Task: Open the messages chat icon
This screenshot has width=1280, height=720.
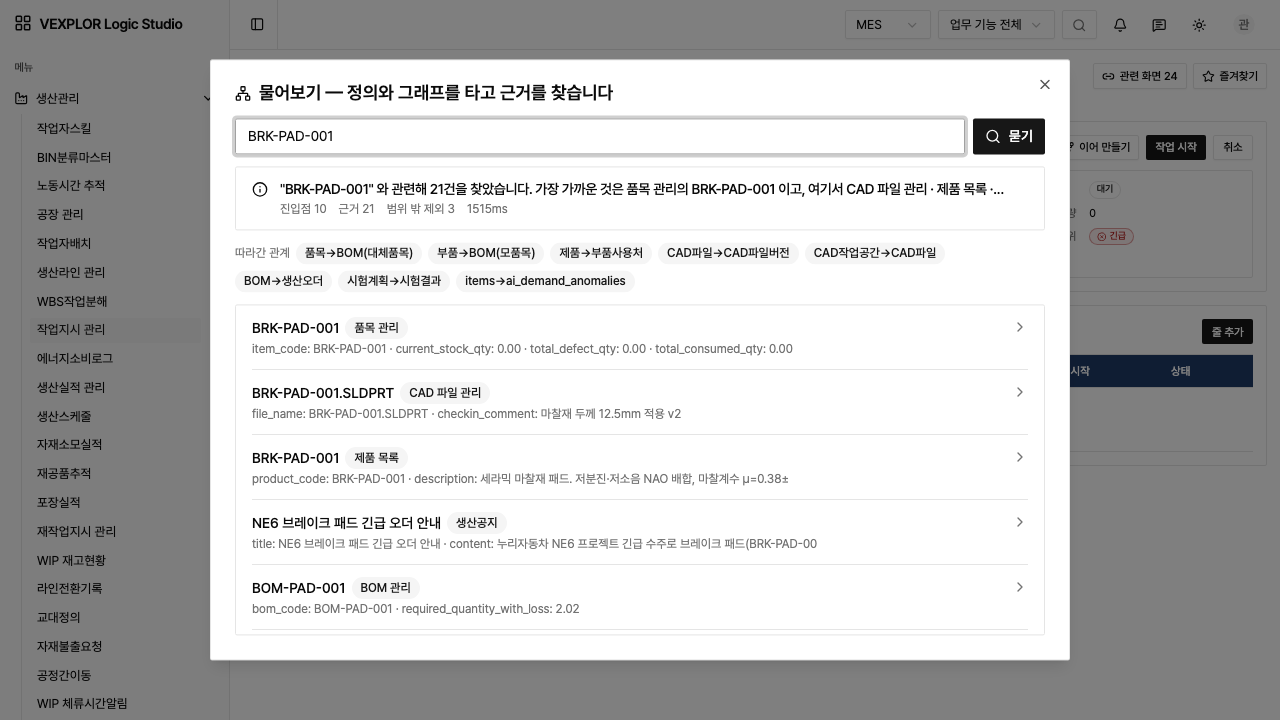Action: [x=1159, y=25]
